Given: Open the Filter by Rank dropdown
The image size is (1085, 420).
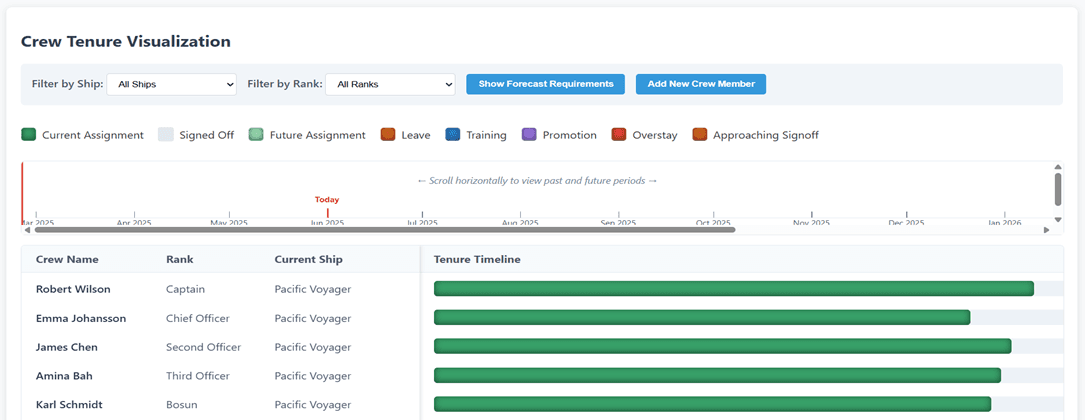Looking at the screenshot, I should point(390,85).
